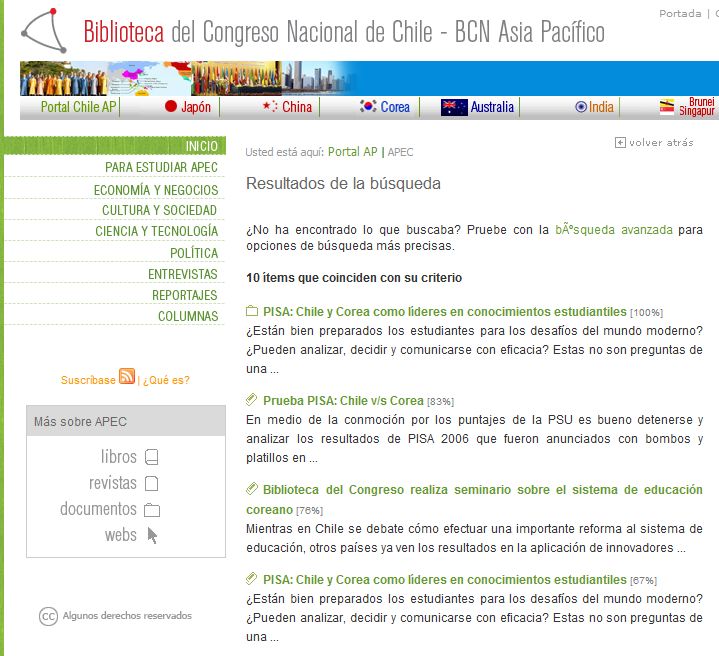Click the cursor icon next to webs
Image resolution: width=719 pixels, height=656 pixels.
(152, 535)
